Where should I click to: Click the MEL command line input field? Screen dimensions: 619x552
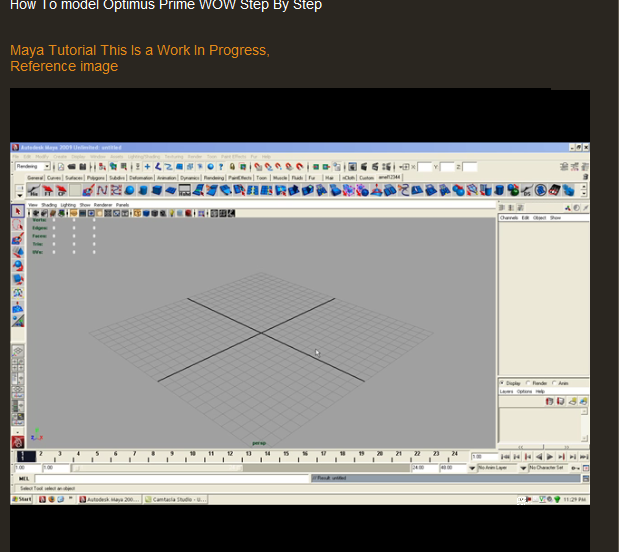pos(171,479)
